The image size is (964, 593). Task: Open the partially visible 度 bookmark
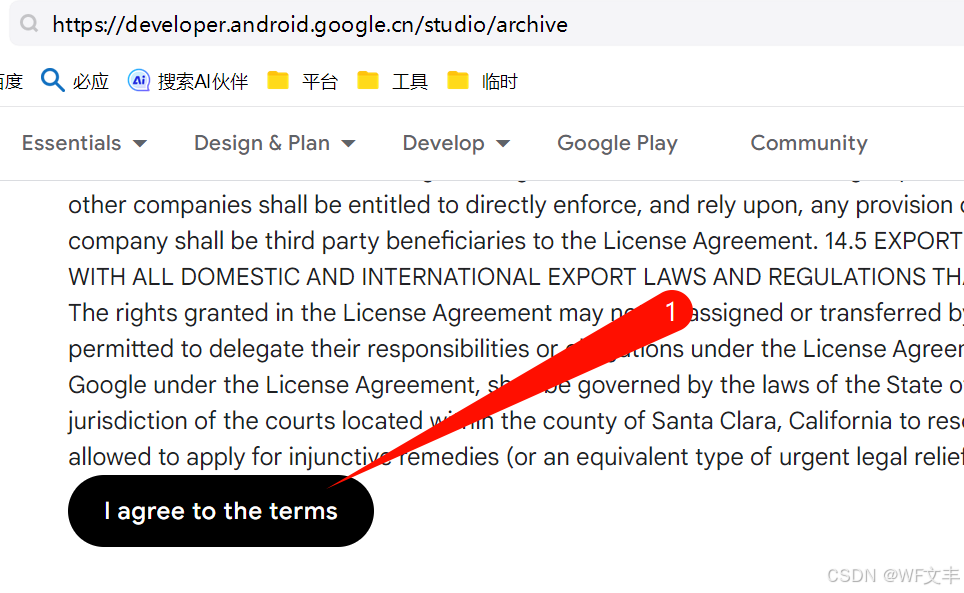[11, 81]
